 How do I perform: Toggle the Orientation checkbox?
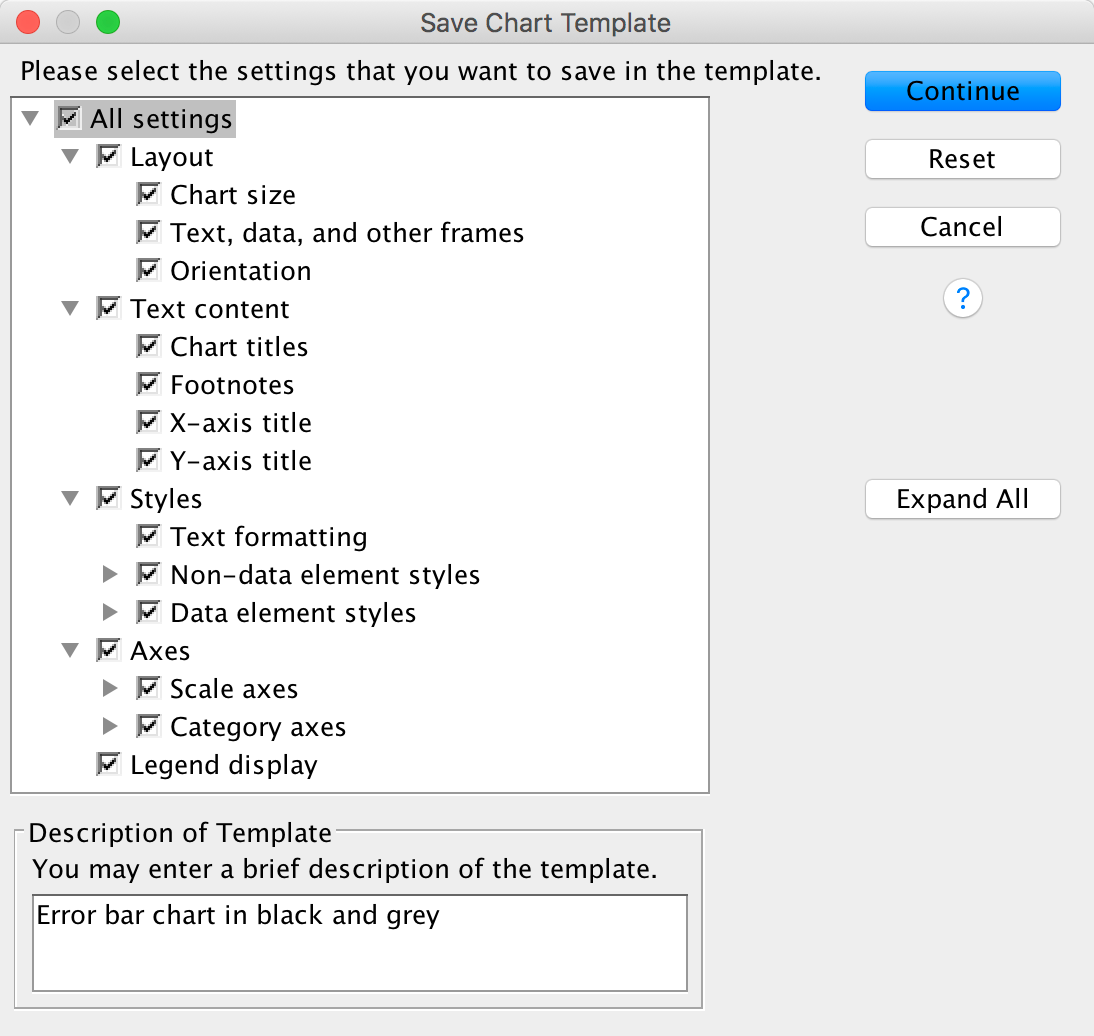pyautogui.click(x=148, y=270)
